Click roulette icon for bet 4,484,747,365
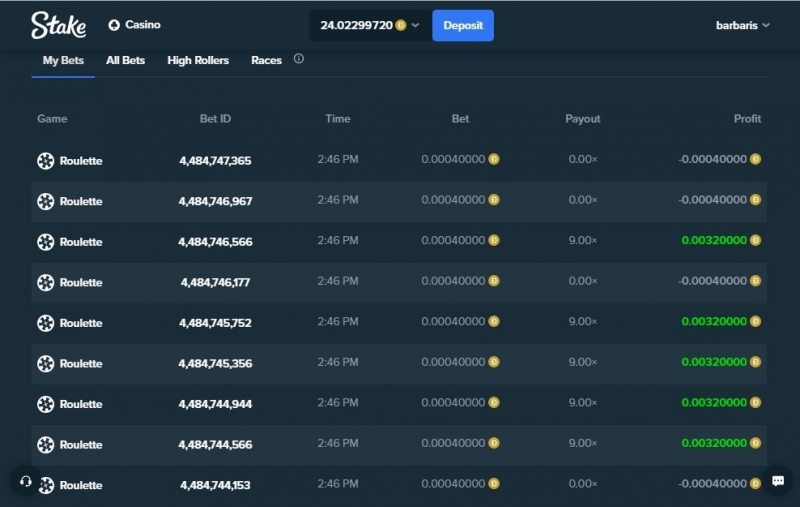 click(x=45, y=161)
